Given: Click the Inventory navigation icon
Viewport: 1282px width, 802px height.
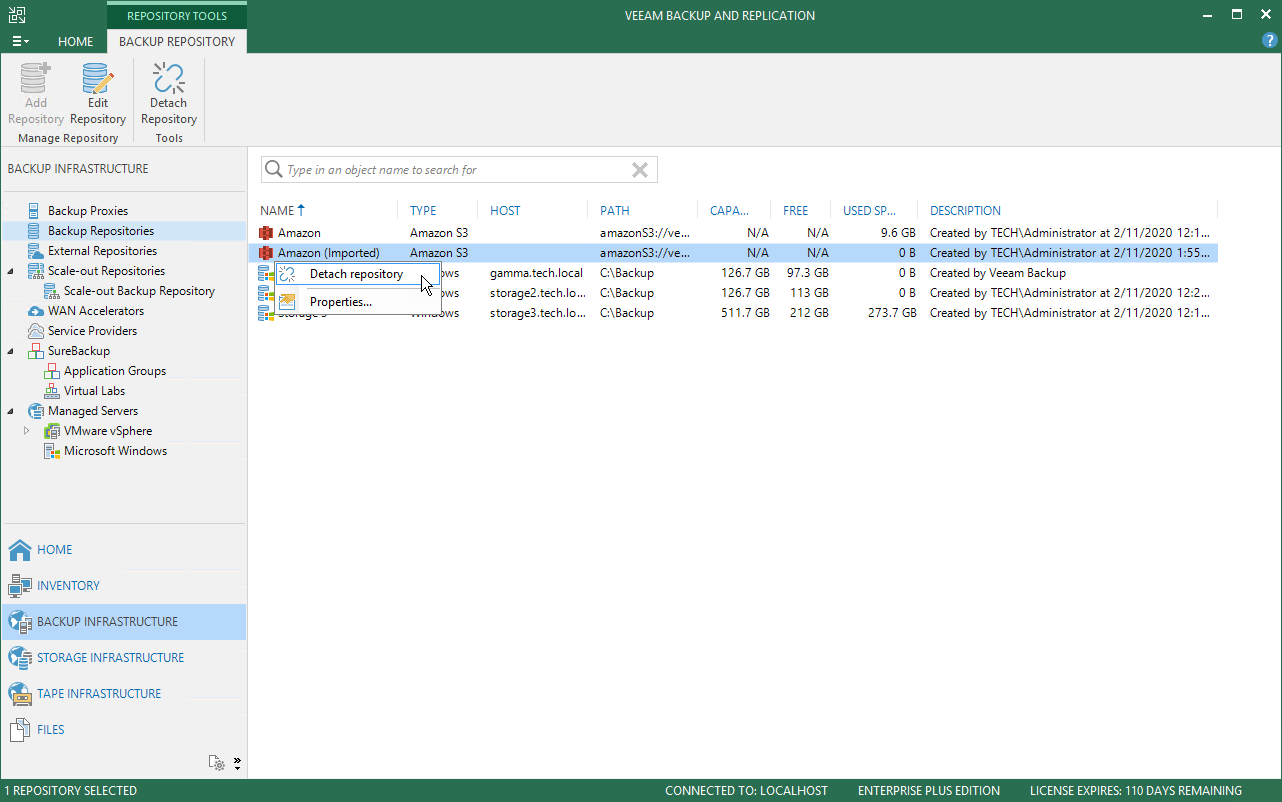Looking at the screenshot, I should (x=20, y=586).
